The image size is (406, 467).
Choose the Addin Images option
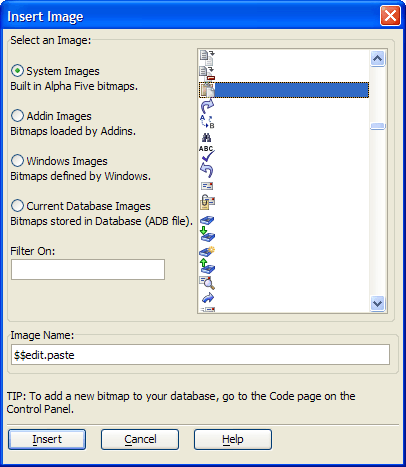[x=17, y=116]
